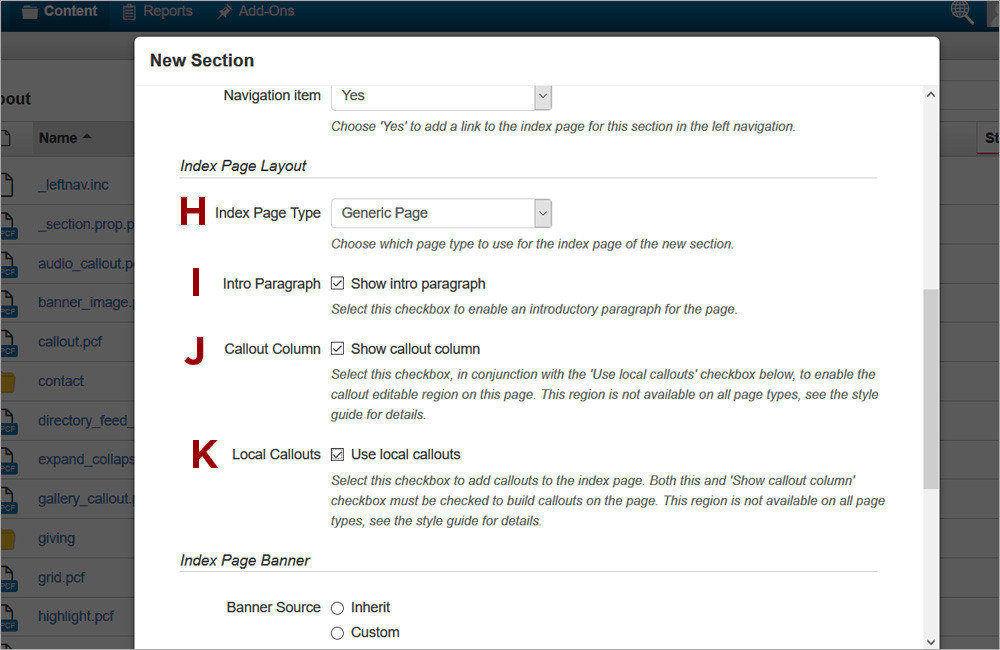Select the Custom banner source option
This screenshot has width=1000, height=650.
[x=336, y=632]
